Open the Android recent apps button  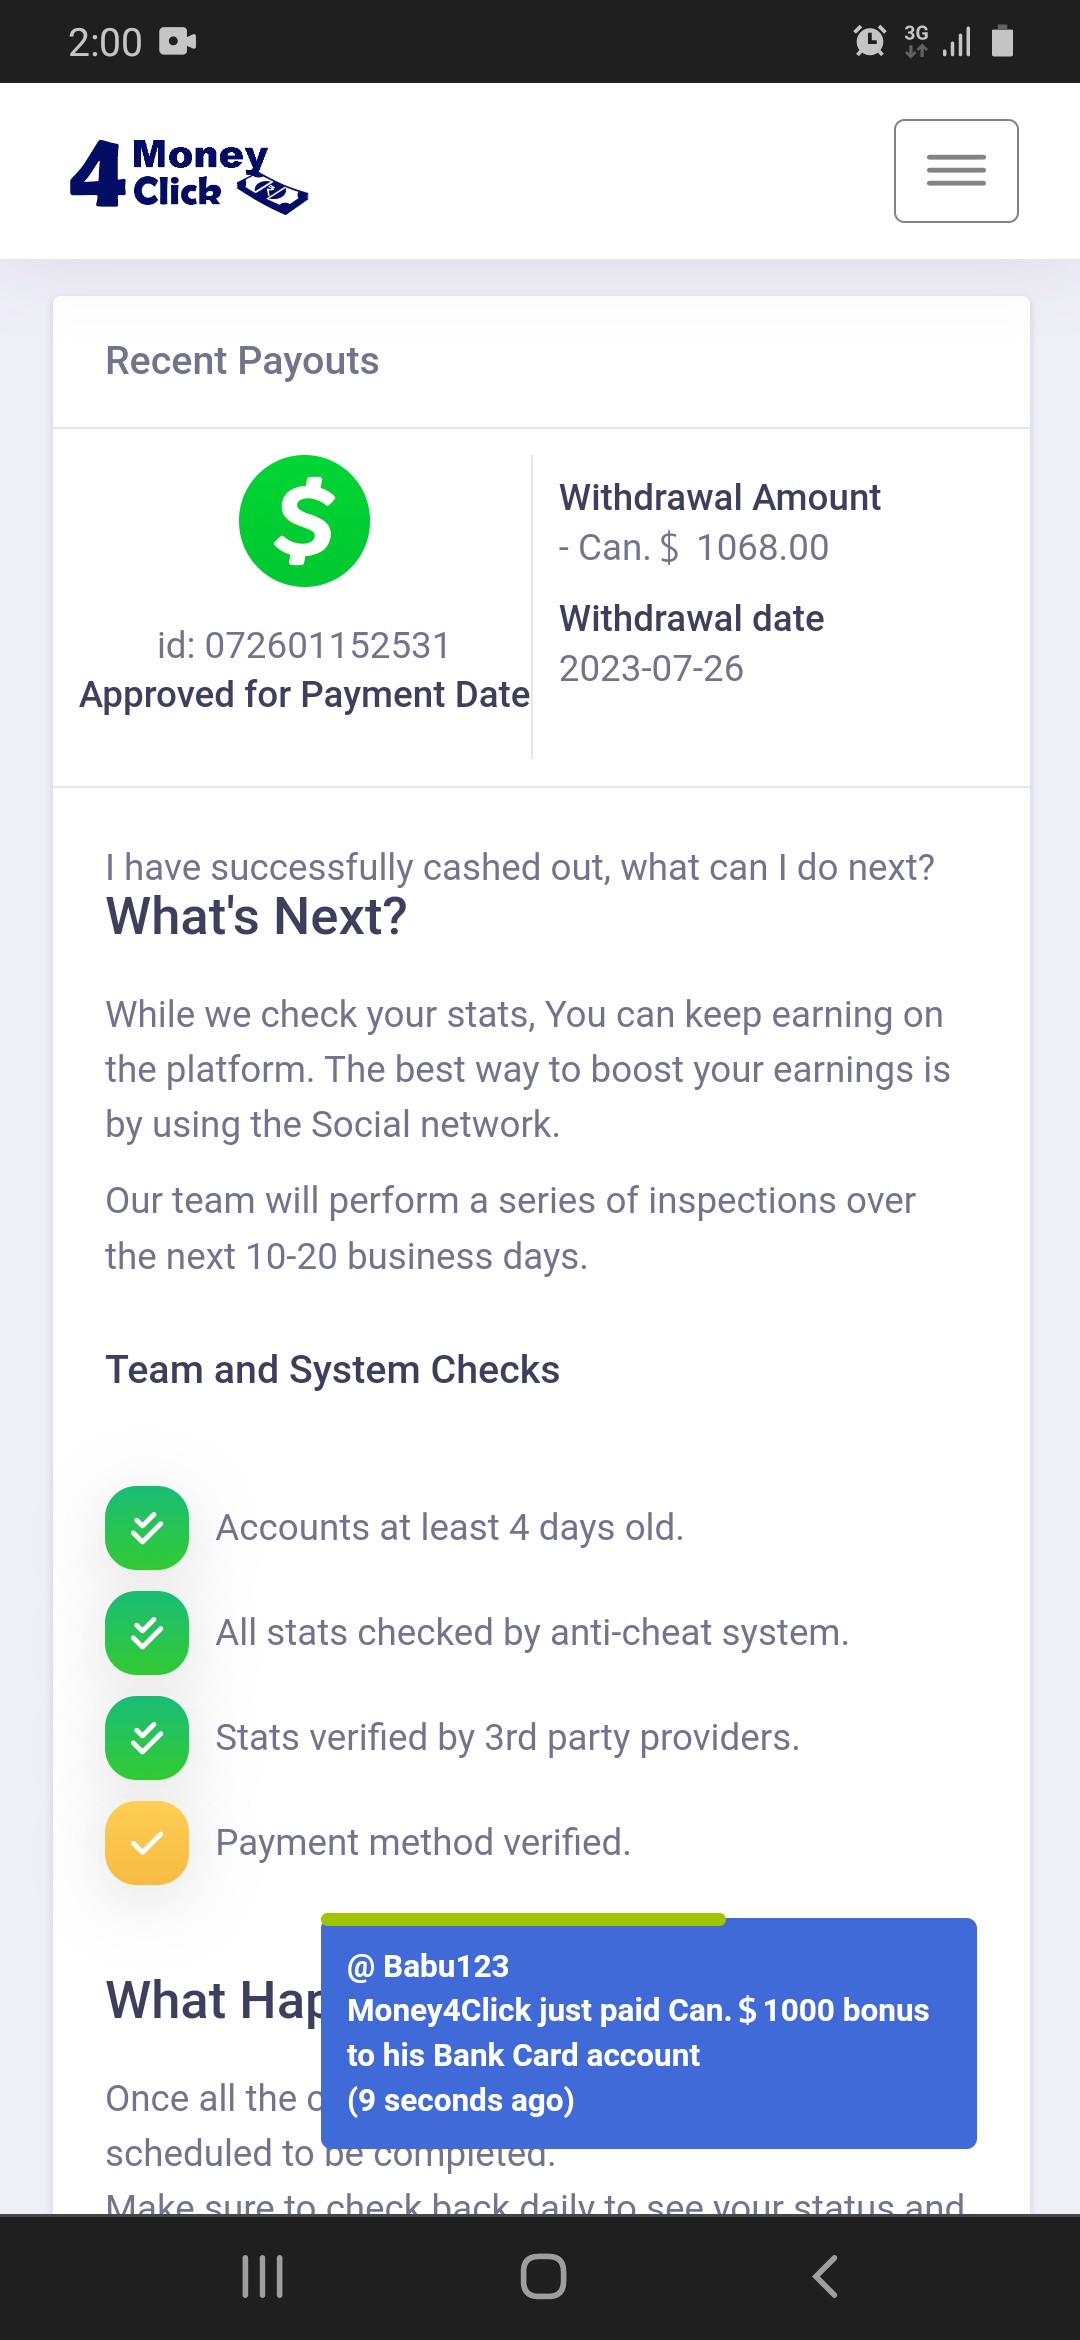click(x=263, y=2277)
